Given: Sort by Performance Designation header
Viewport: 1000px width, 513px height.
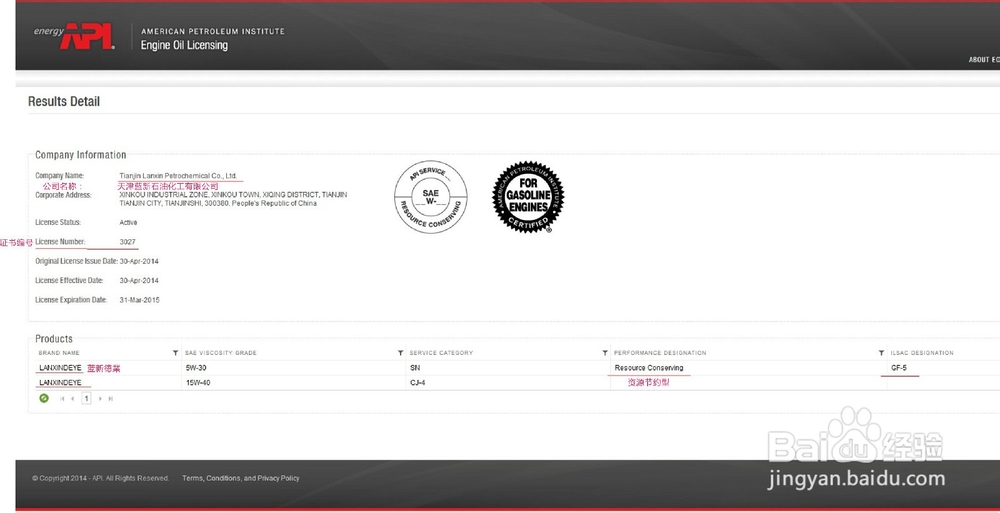Looking at the screenshot, I should pyautogui.click(x=660, y=353).
